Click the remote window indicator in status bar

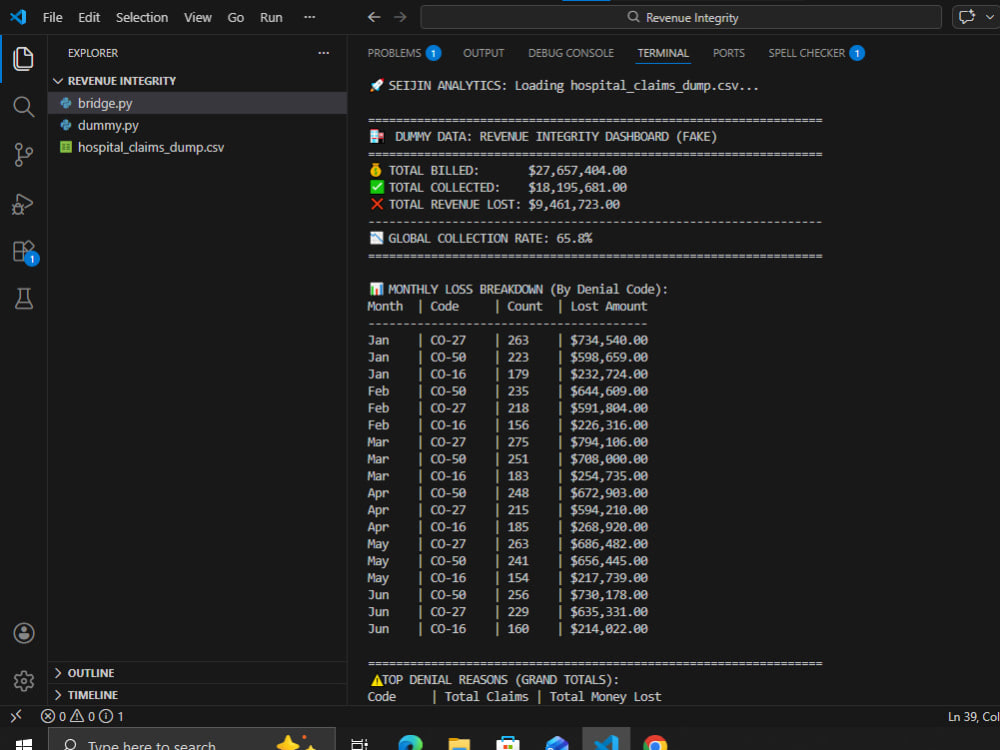[17, 716]
